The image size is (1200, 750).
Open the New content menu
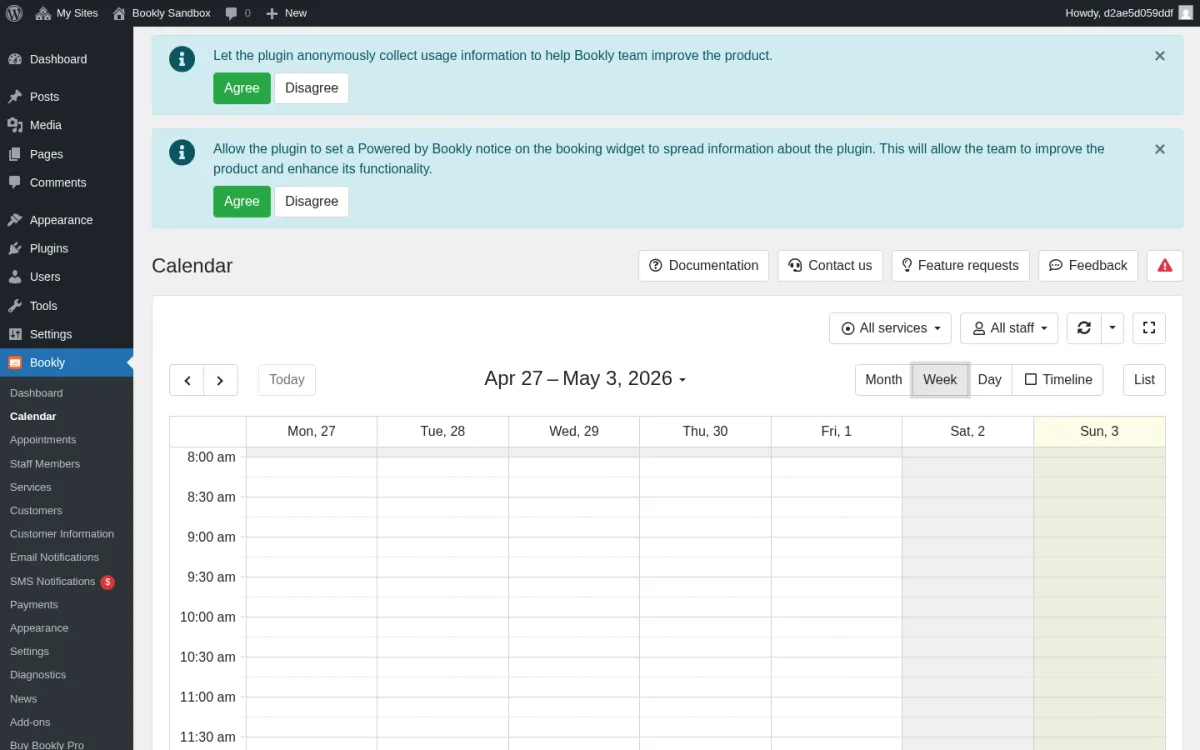[x=287, y=13]
